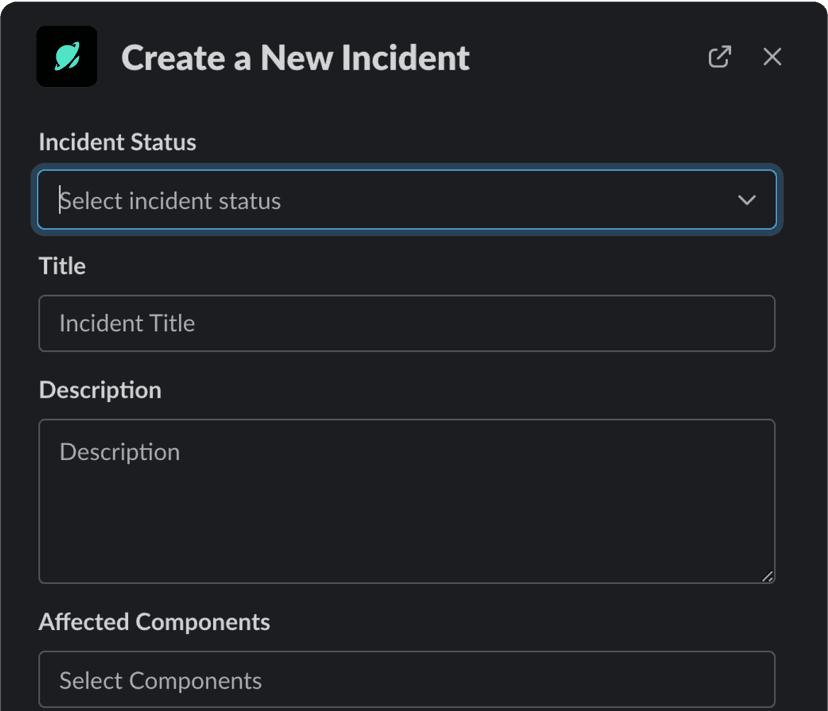Click inside the Description text area
Screen dimensions: 828x711
(x=407, y=501)
